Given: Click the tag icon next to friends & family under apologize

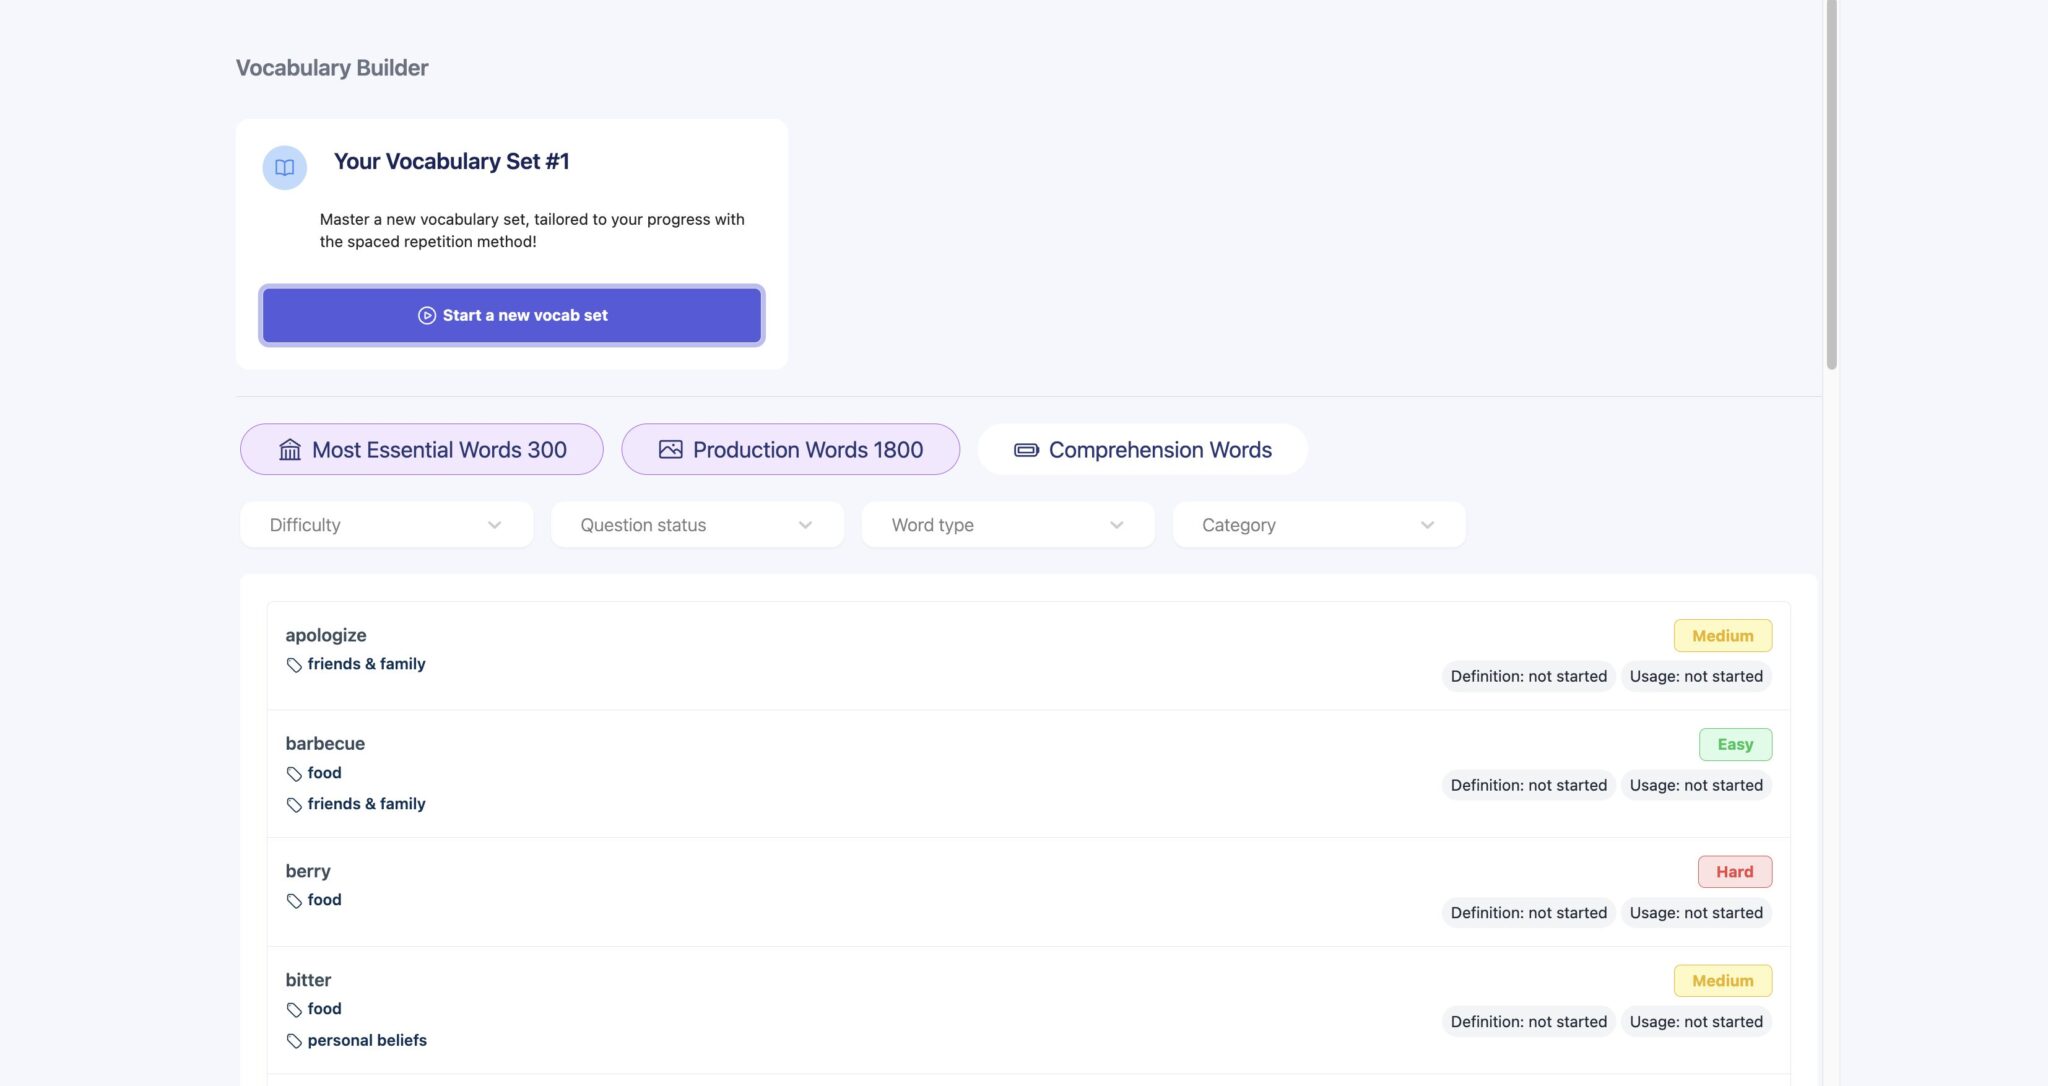Looking at the screenshot, I should click(294, 664).
